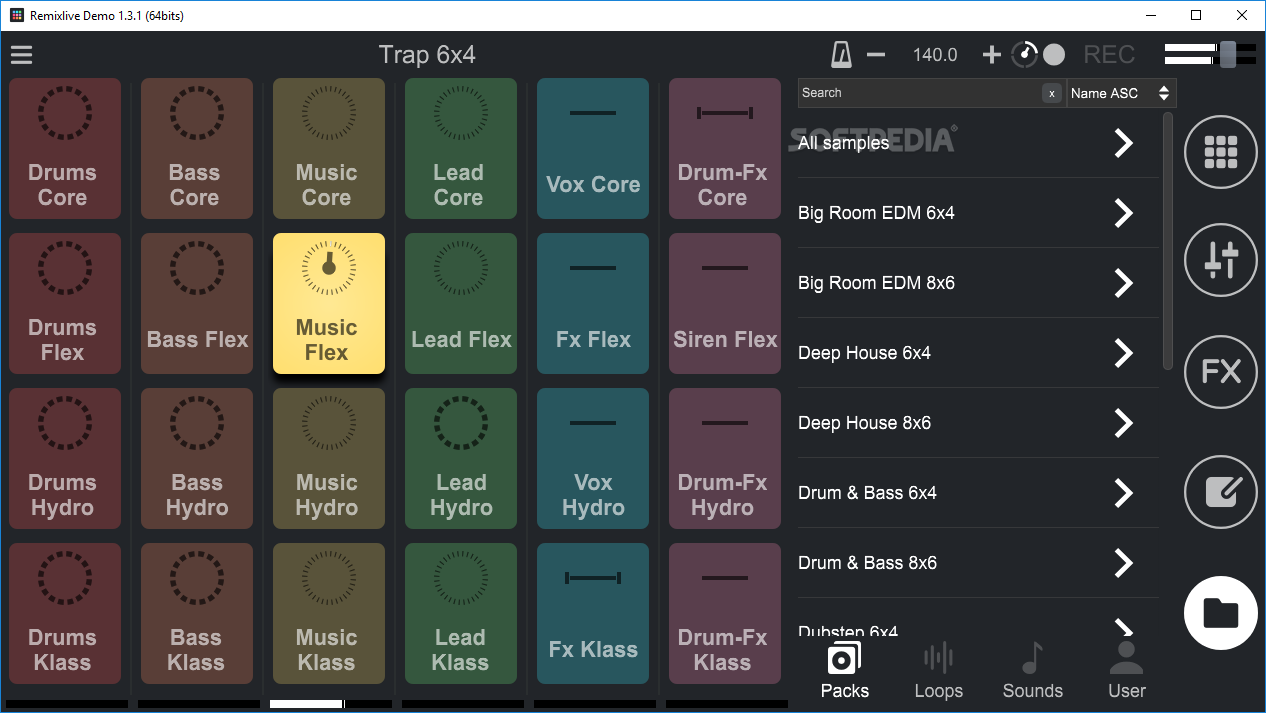
Task: Trigger the Lead Hydro pad
Action: click(x=461, y=459)
